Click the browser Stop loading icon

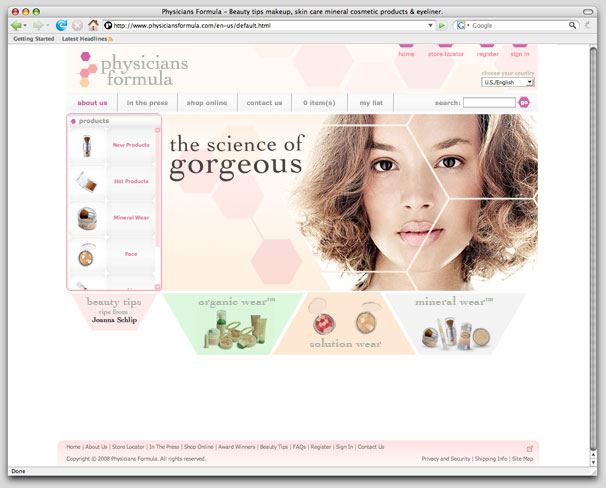click(77, 25)
